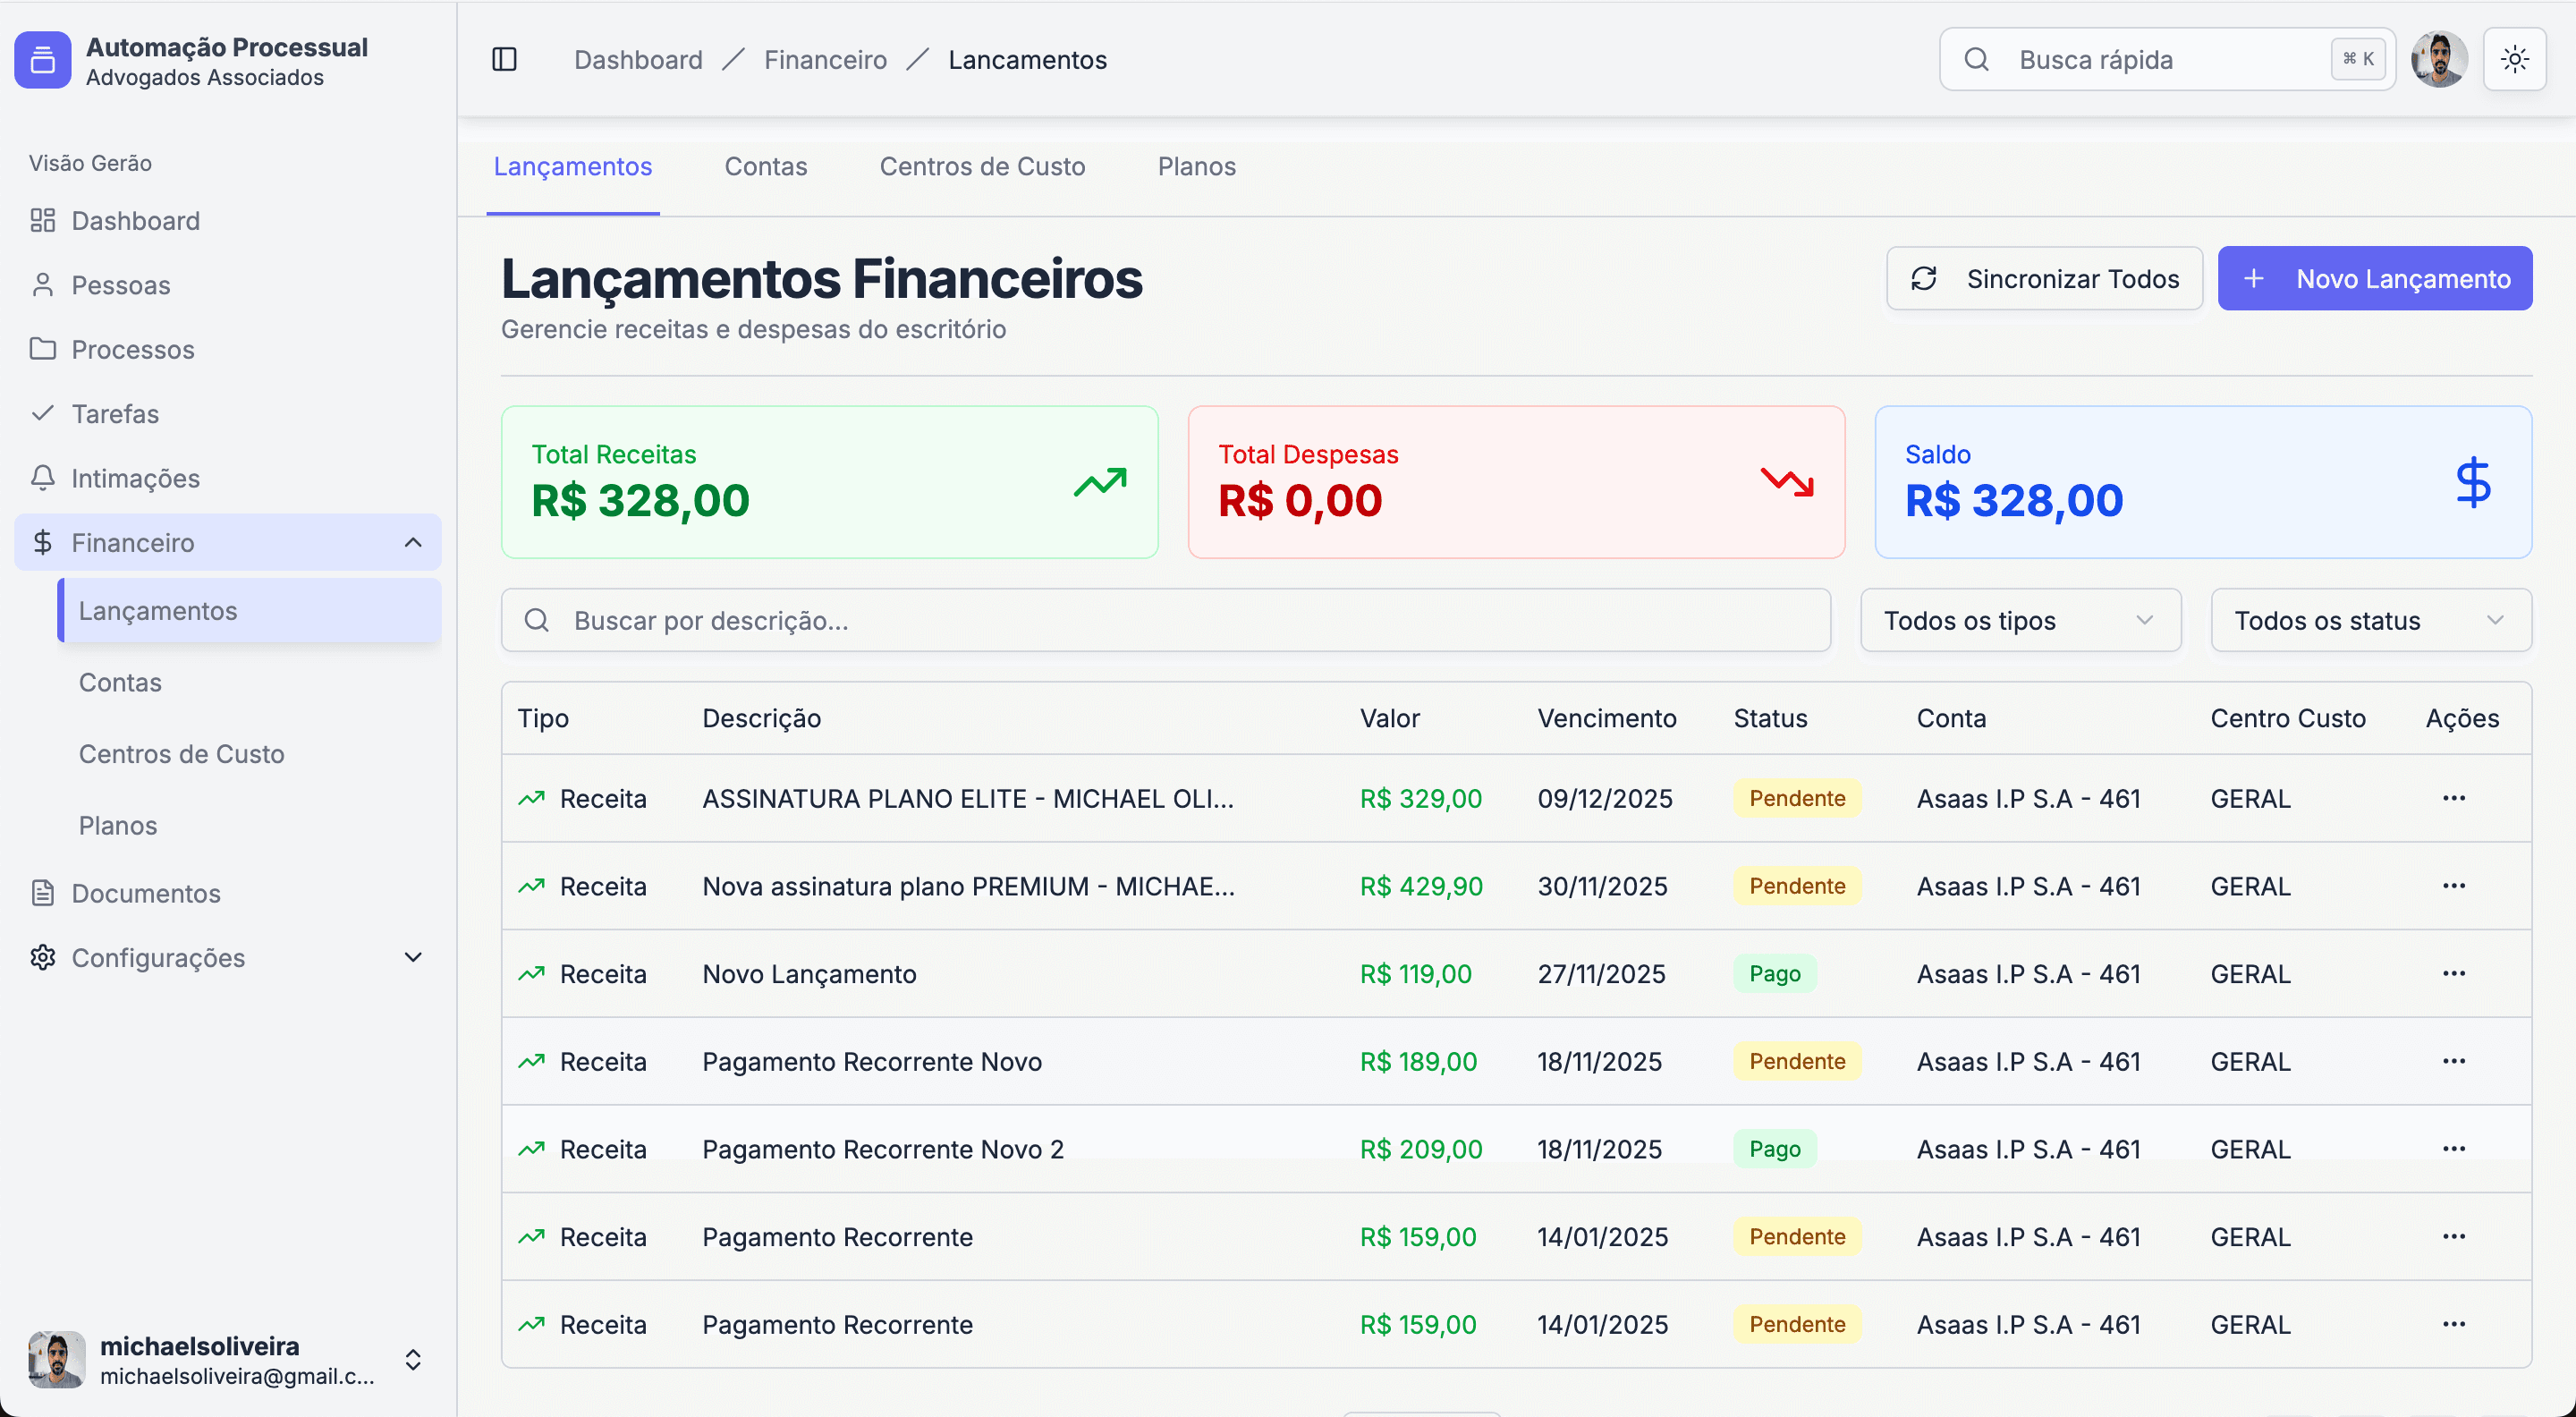2576x1417 pixels.
Task: Collapse the Financeiro section in sidebar
Action: pyautogui.click(x=413, y=542)
